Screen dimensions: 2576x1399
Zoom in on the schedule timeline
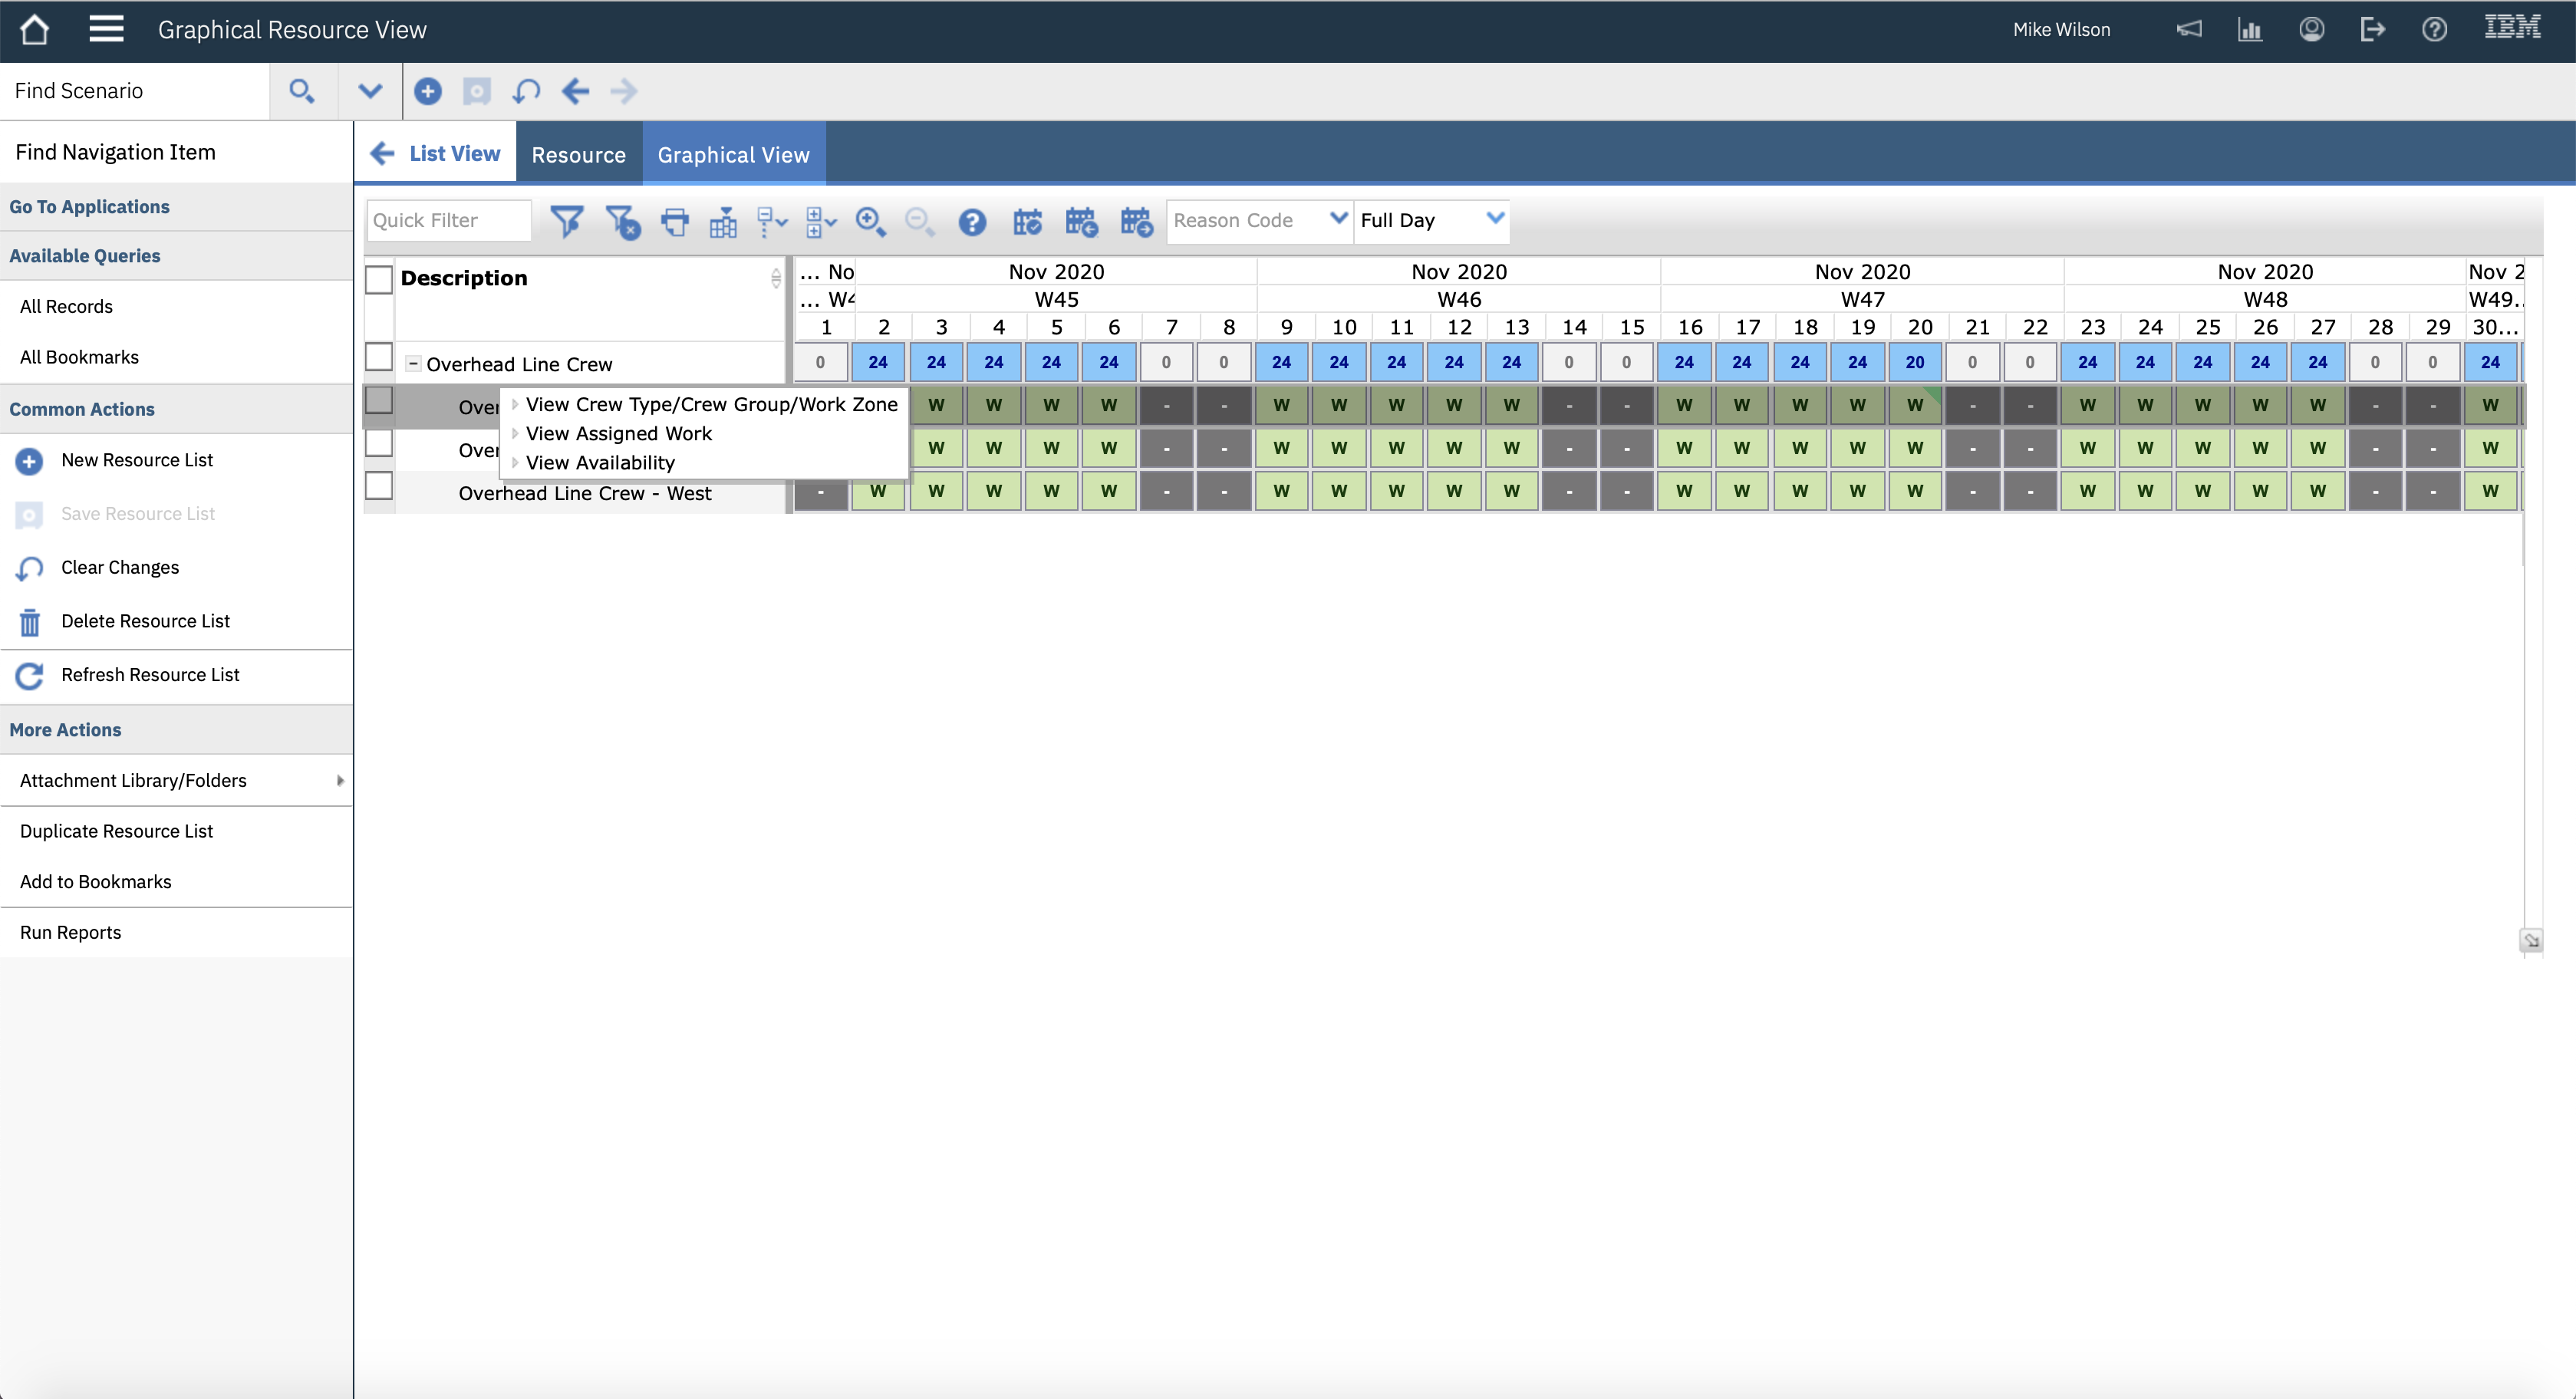pyautogui.click(x=870, y=221)
